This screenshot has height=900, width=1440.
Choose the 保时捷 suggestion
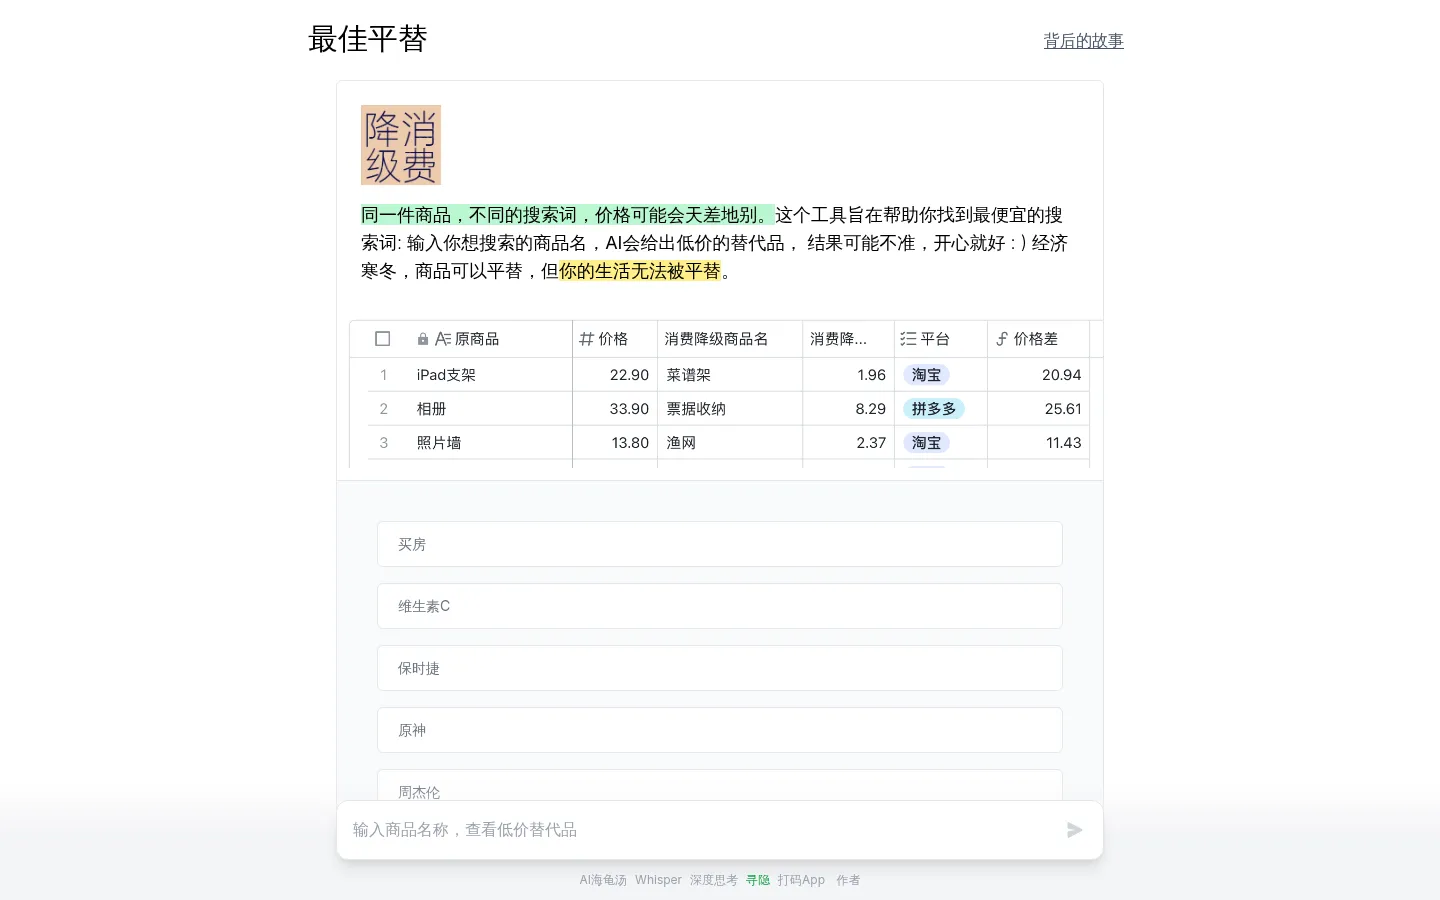[720, 668]
